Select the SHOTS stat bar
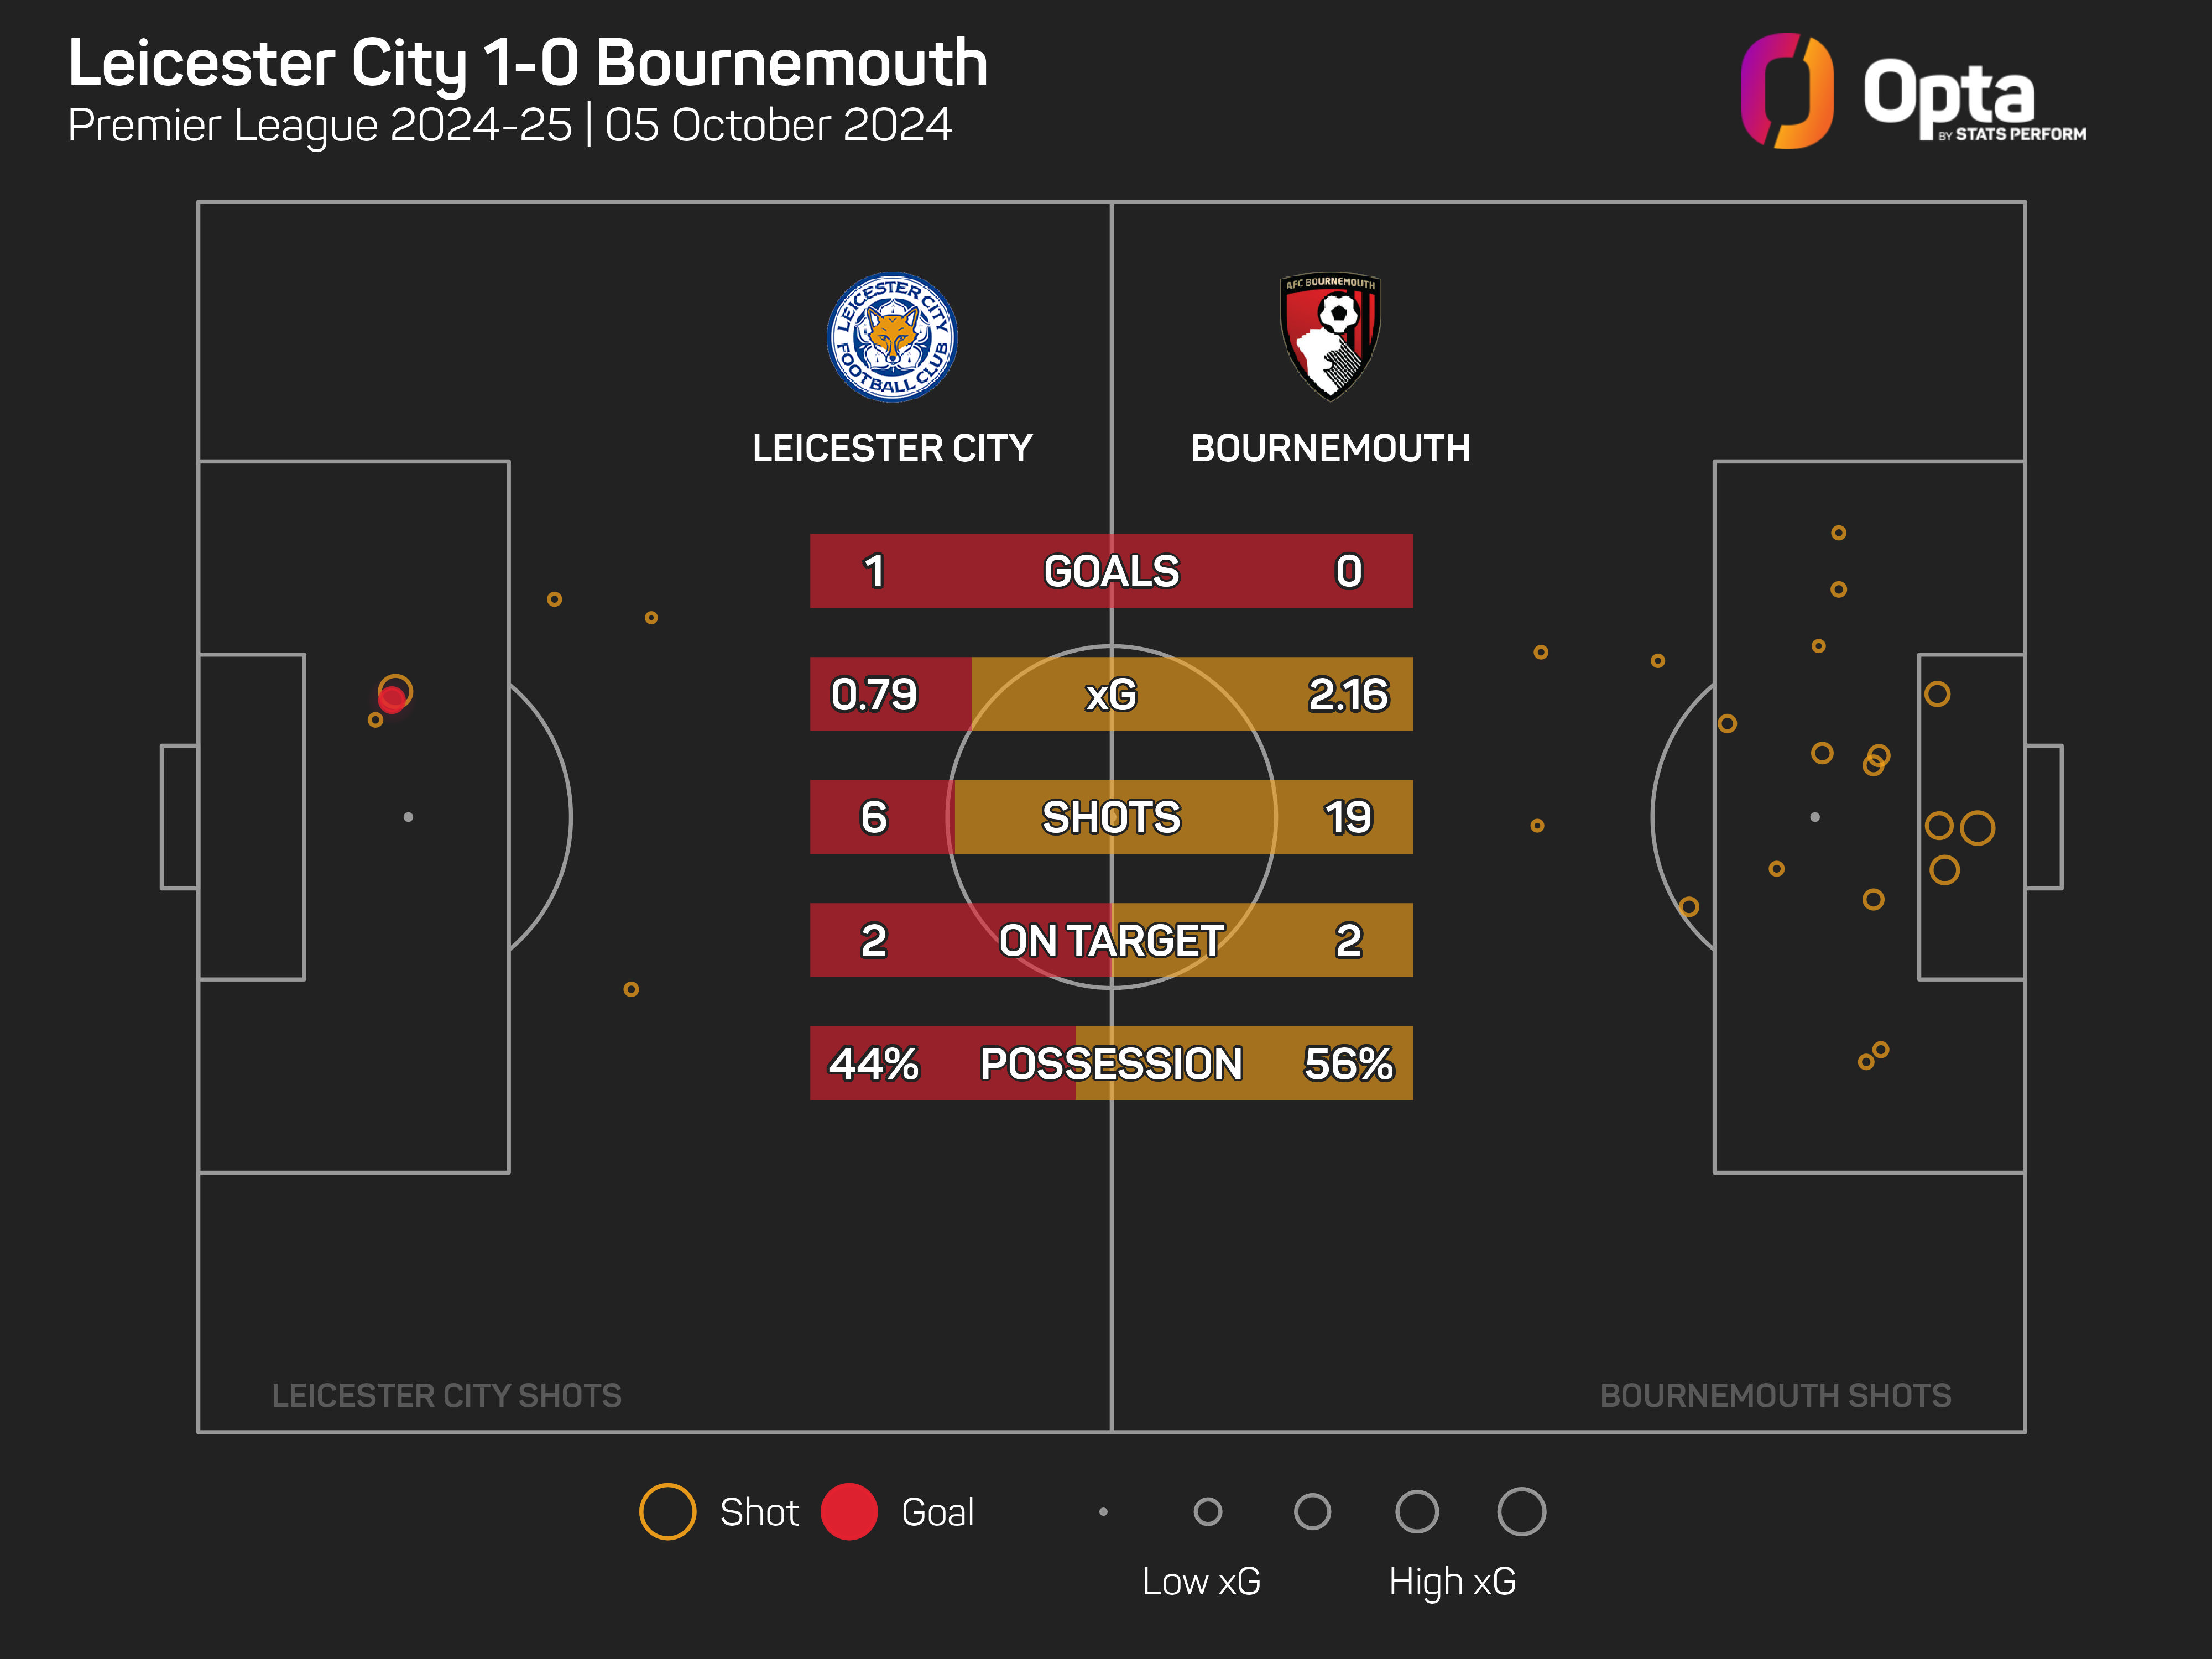 pos(1111,817)
